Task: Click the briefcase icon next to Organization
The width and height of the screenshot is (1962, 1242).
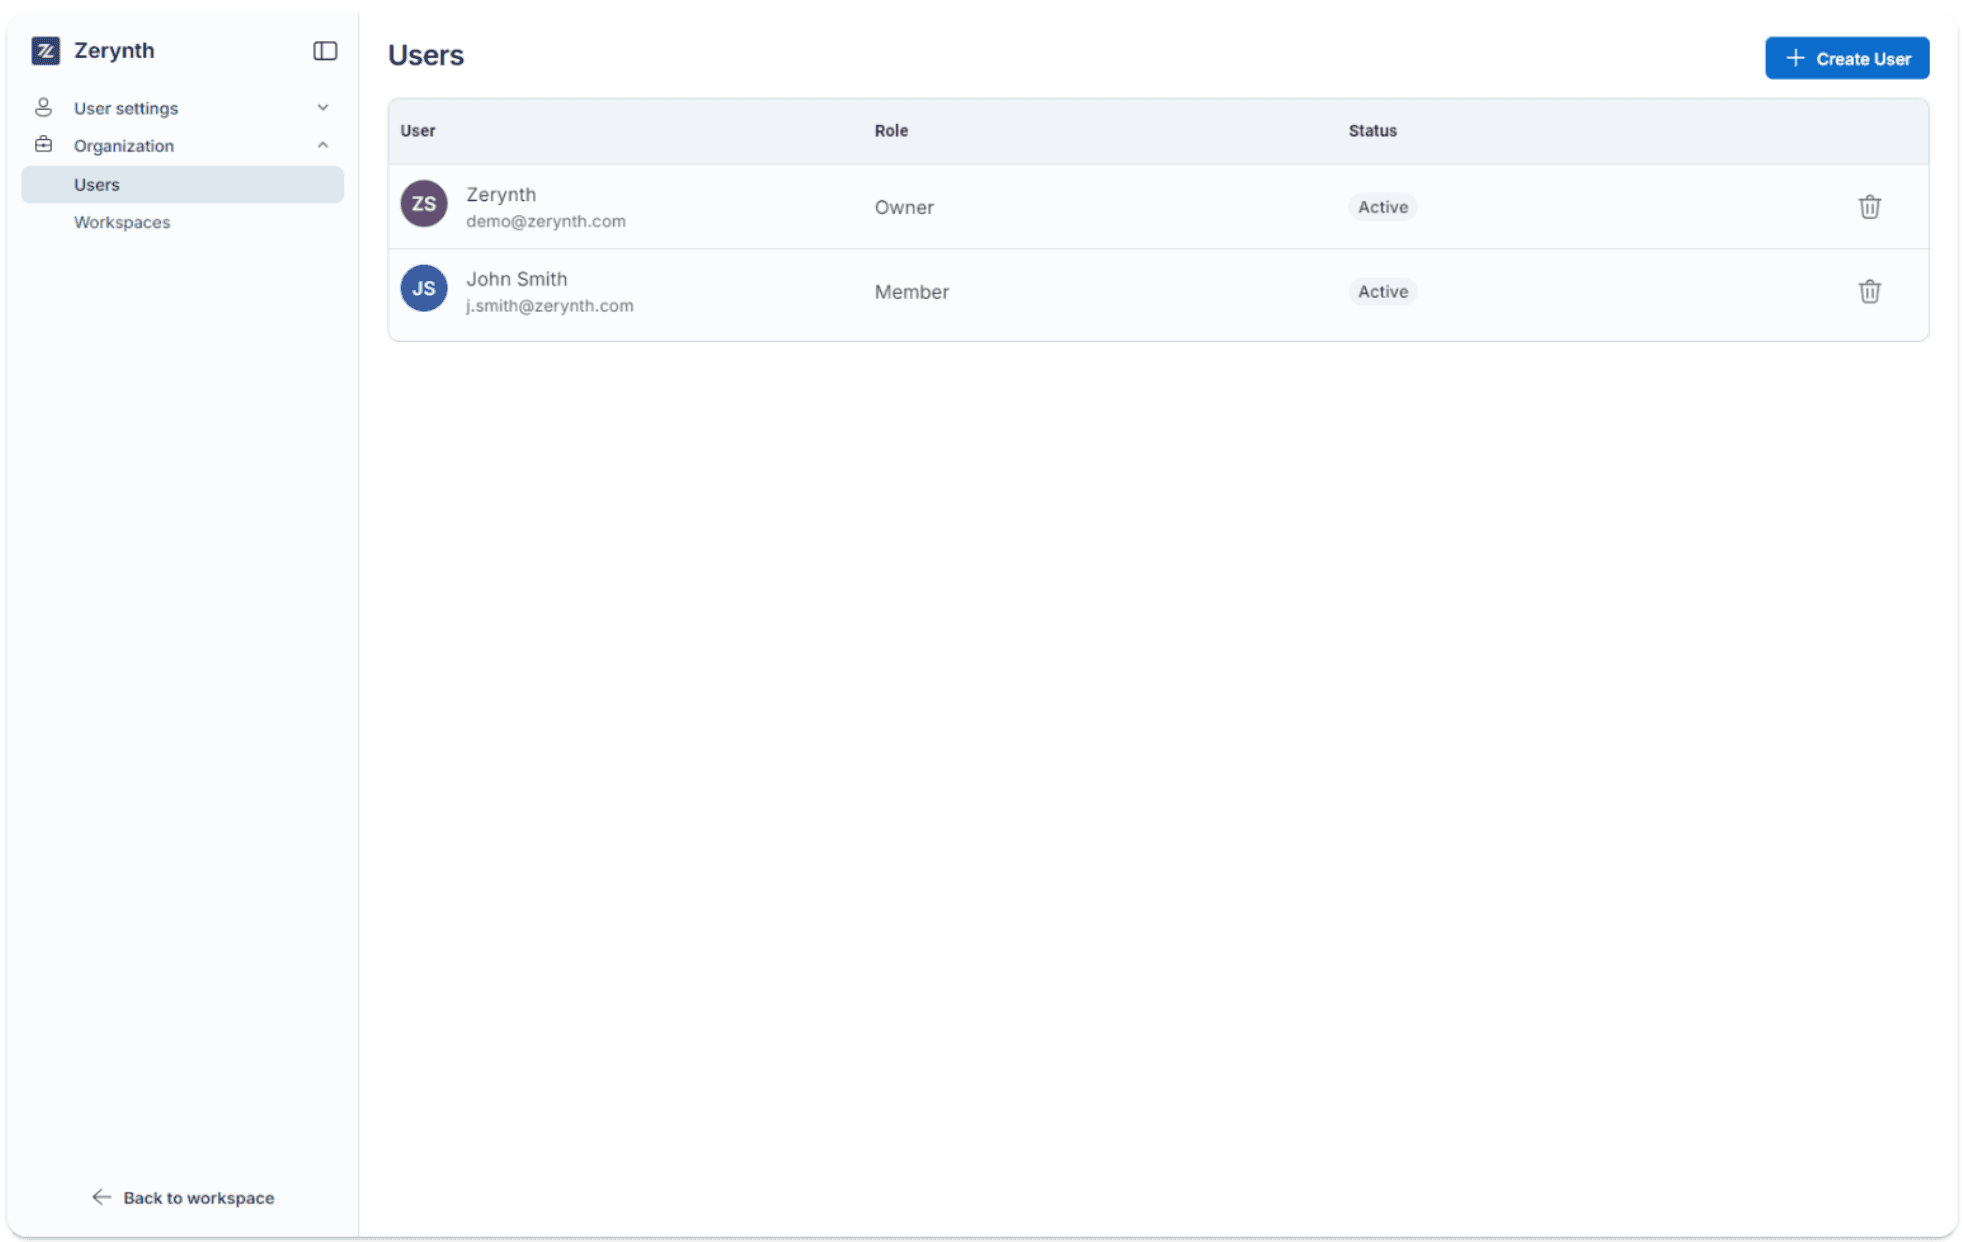Action: [x=44, y=145]
